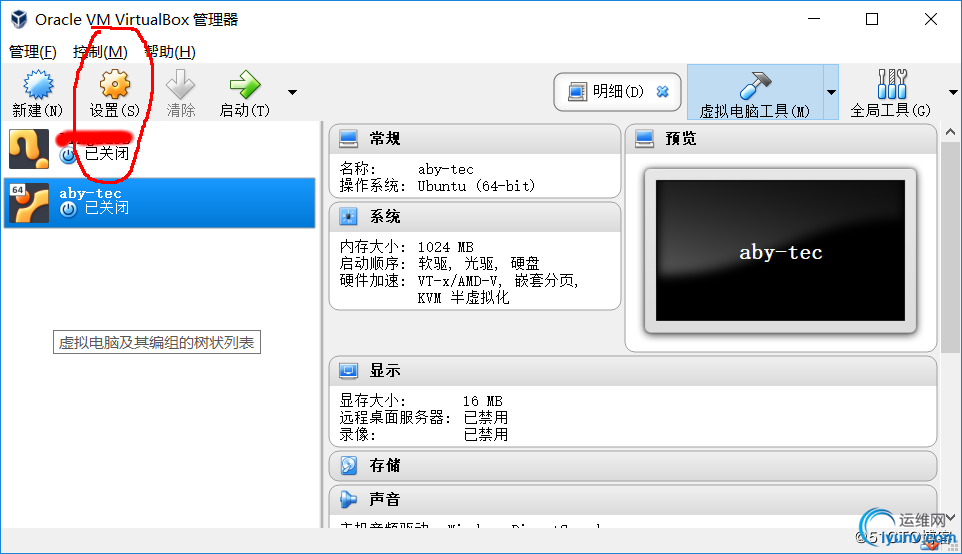Click the Audio (声音) section header
Screen dimensions: 962x554
pos(633,499)
